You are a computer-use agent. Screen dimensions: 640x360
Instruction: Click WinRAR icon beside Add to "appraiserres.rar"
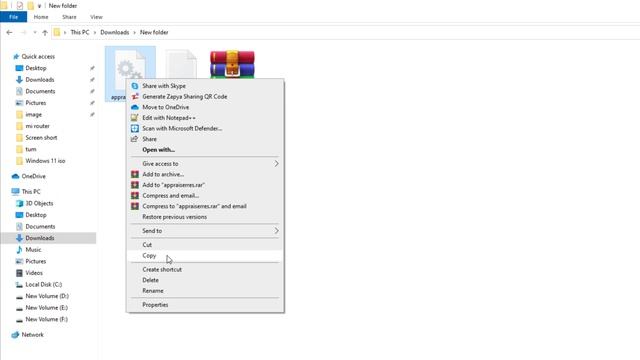[x=135, y=185]
